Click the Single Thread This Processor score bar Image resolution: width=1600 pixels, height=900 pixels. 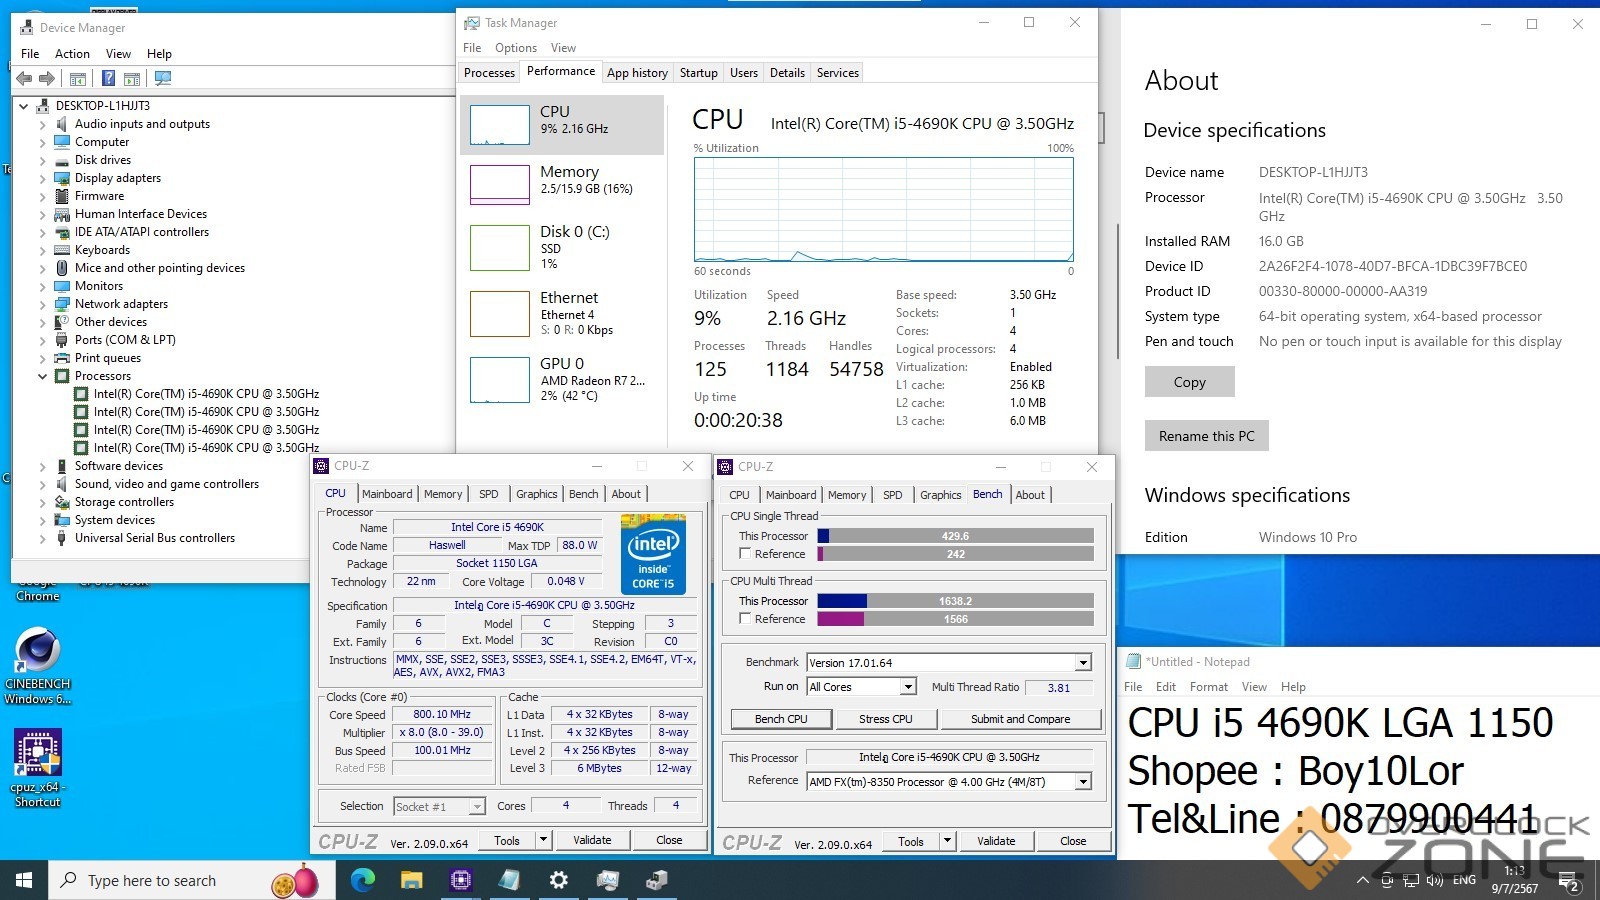[955, 536]
